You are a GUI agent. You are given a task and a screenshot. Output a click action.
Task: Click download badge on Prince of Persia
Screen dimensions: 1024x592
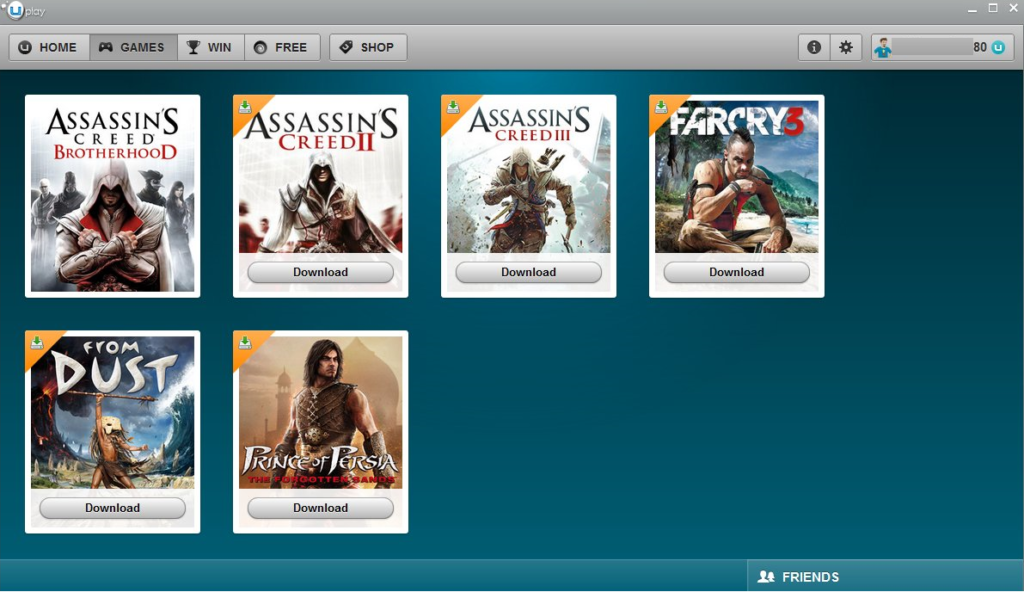coord(246,343)
